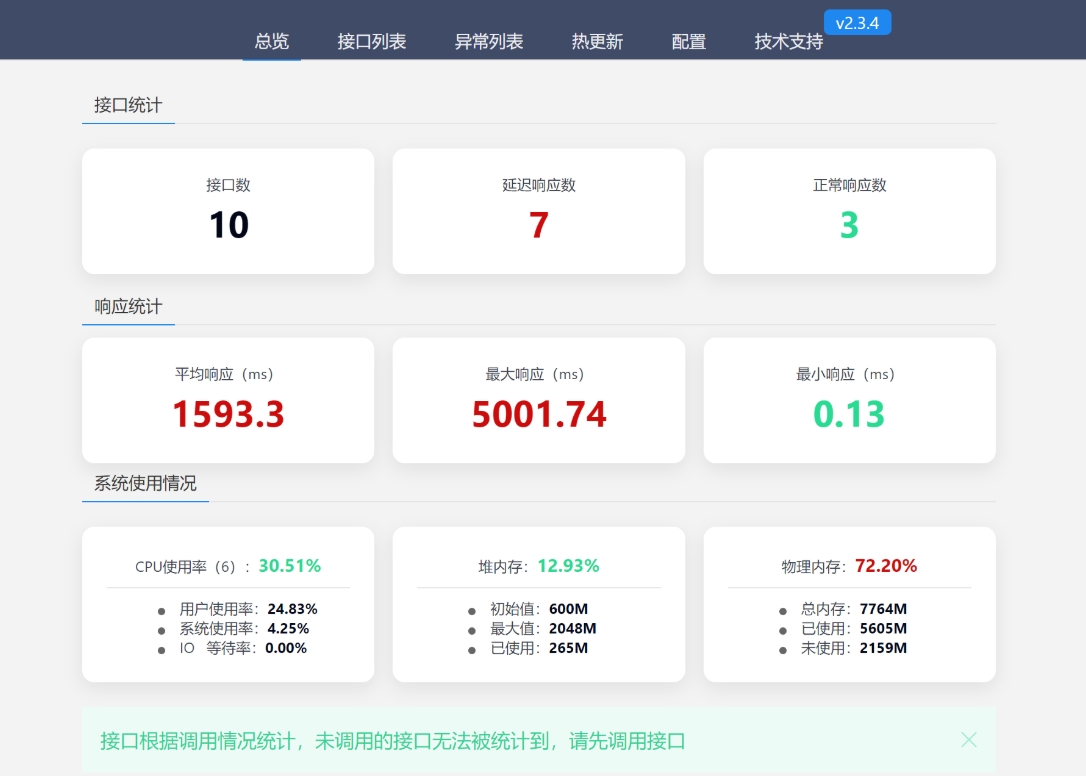
Task: Select the 接口数 card showing 10
Action: pyautogui.click(x=228, y=210)
